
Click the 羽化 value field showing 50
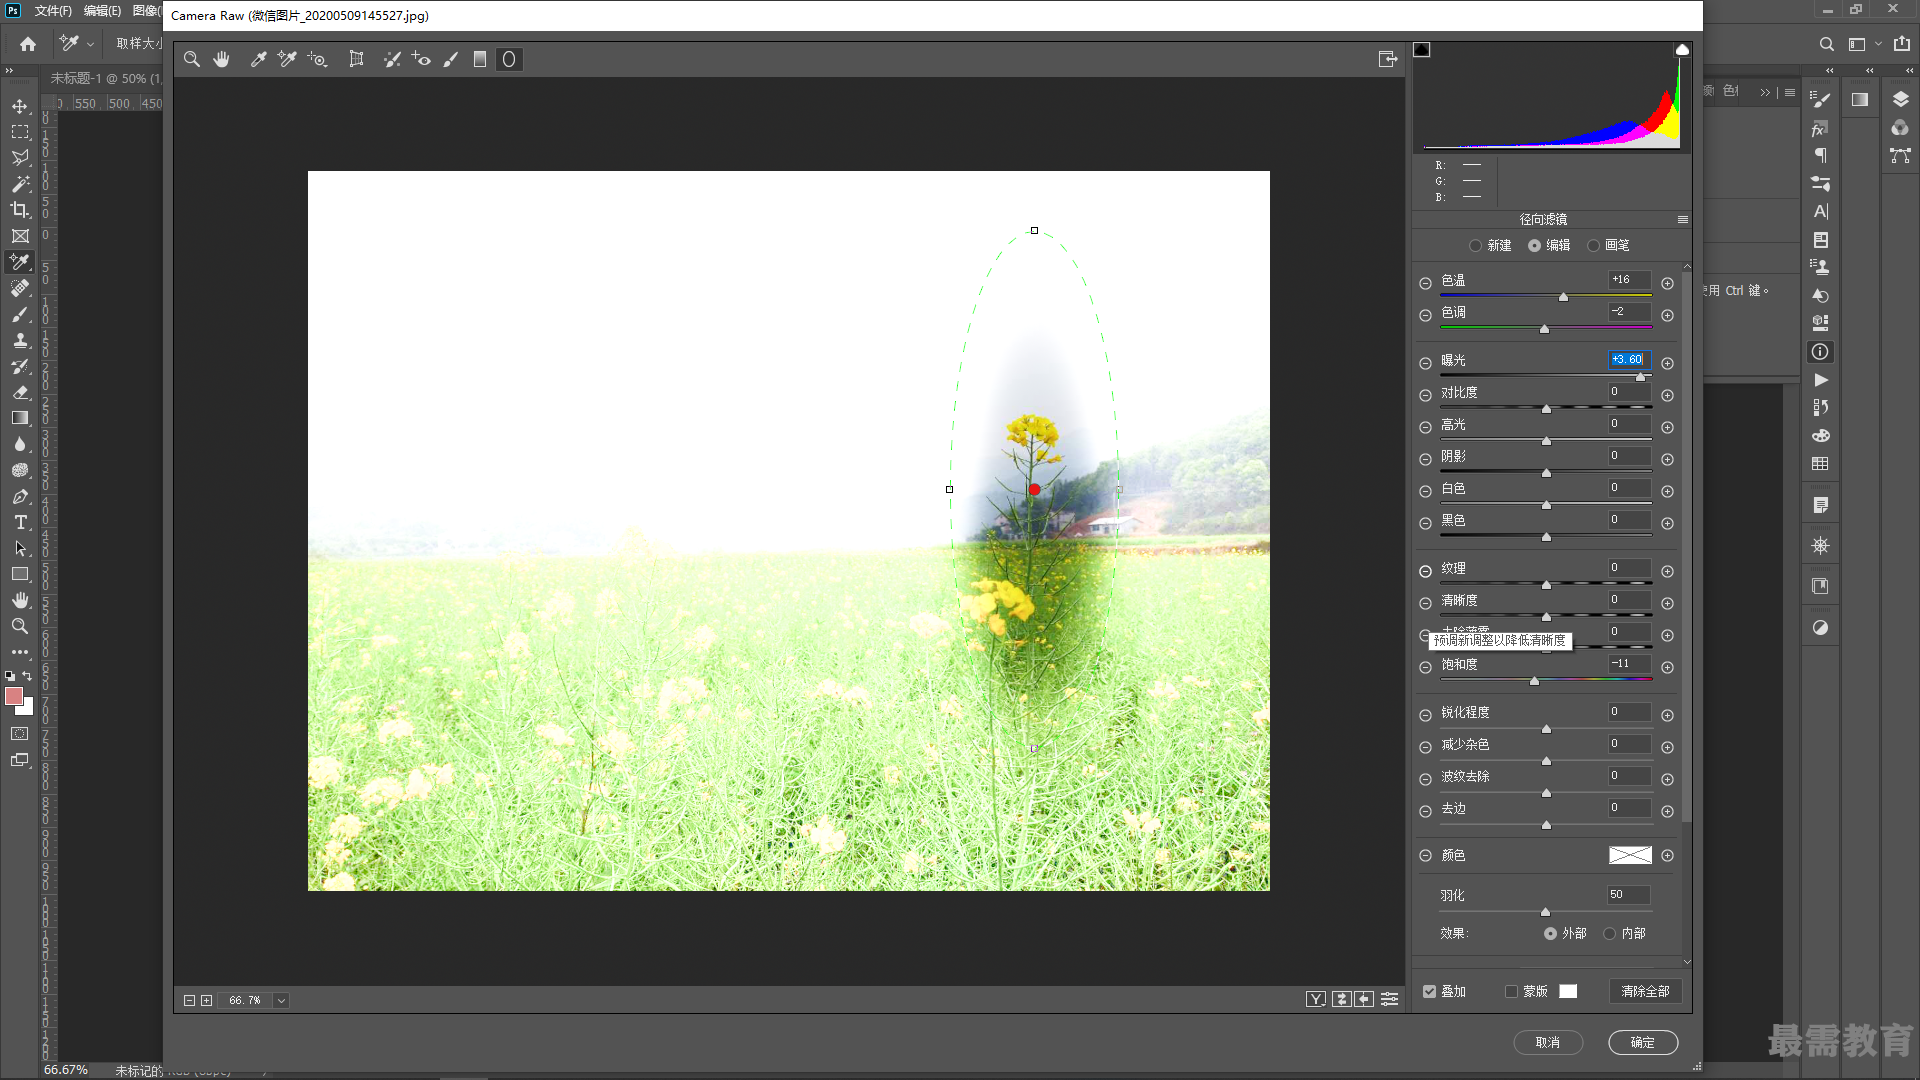[1629, 895]
